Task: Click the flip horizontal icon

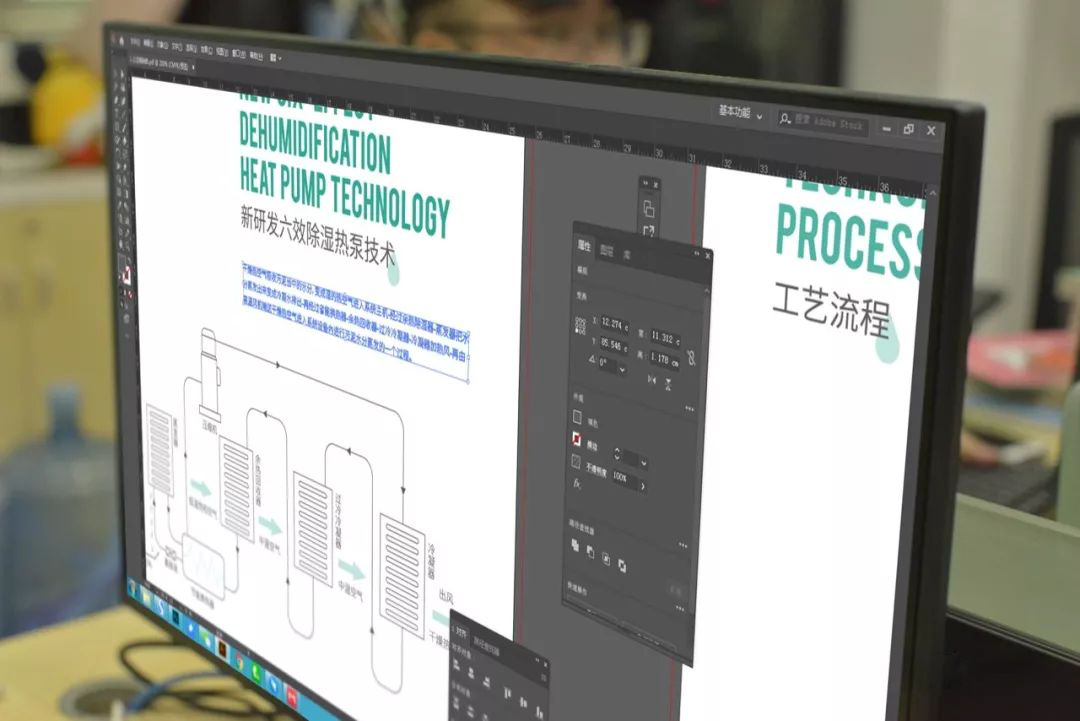Action: click(652, 379)
